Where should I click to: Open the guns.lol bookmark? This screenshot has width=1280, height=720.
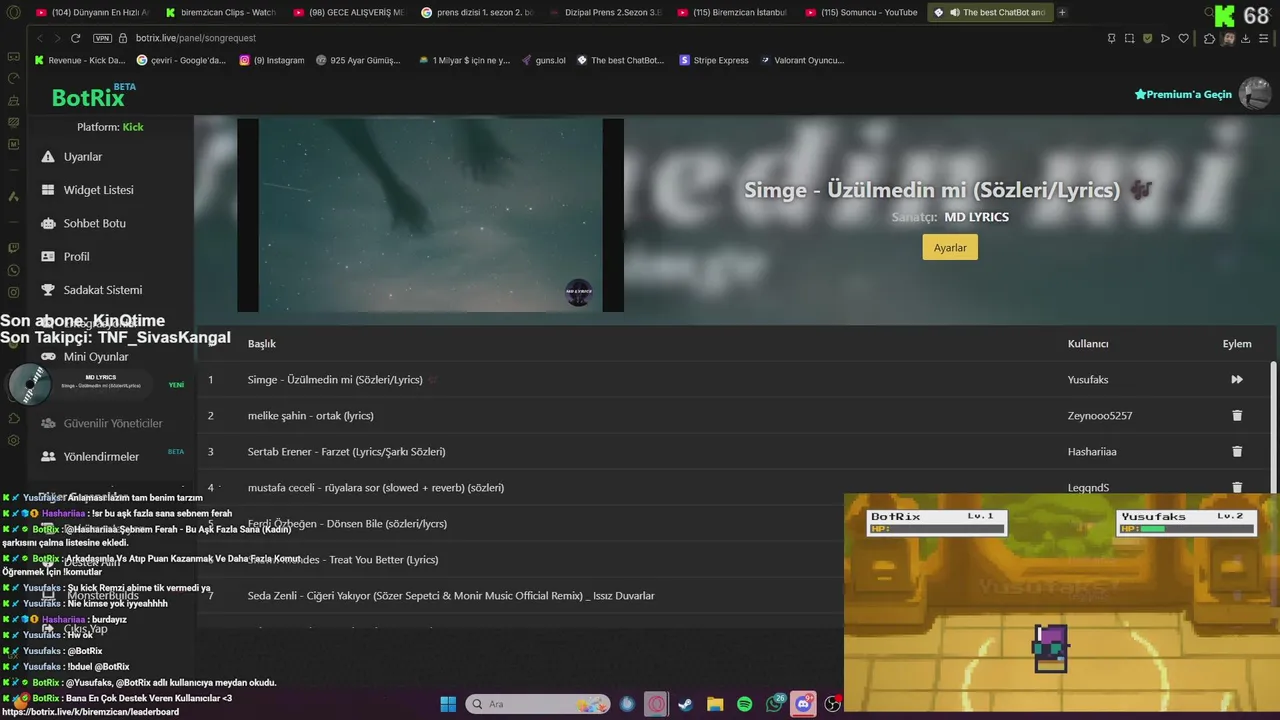pos(543,60)
